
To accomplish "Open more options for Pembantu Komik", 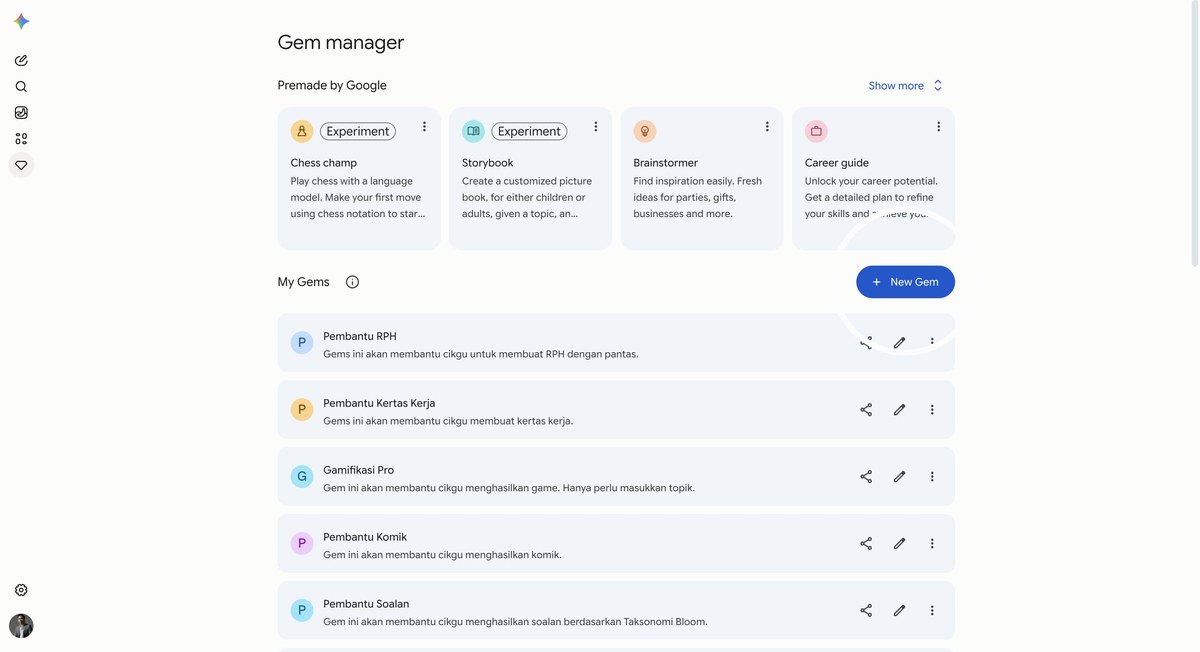I will coord(932,544).
